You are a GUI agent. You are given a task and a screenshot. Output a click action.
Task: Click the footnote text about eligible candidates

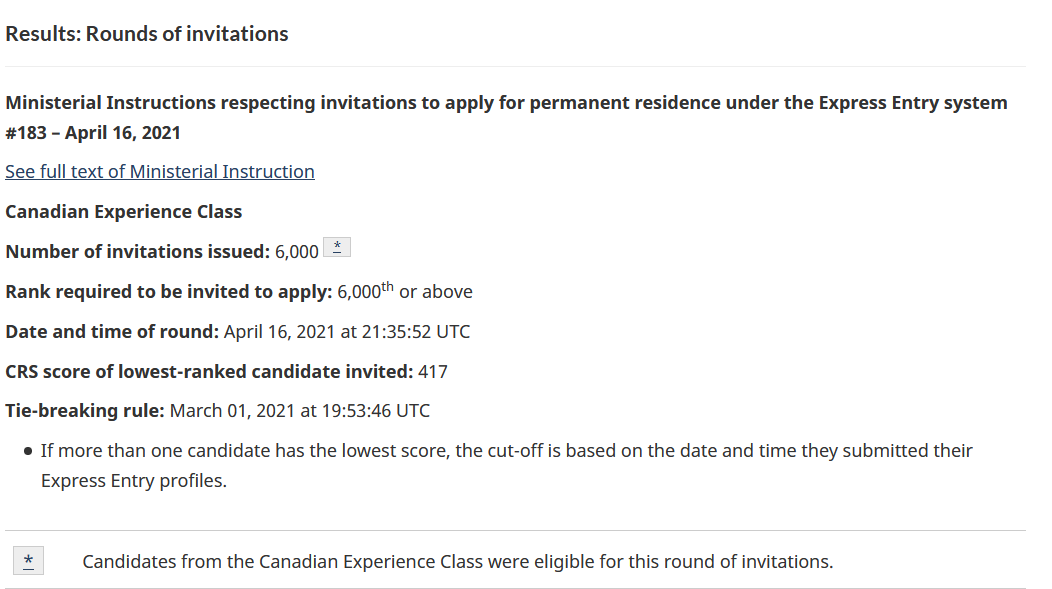pyautogui.click(x=458, y=561)
